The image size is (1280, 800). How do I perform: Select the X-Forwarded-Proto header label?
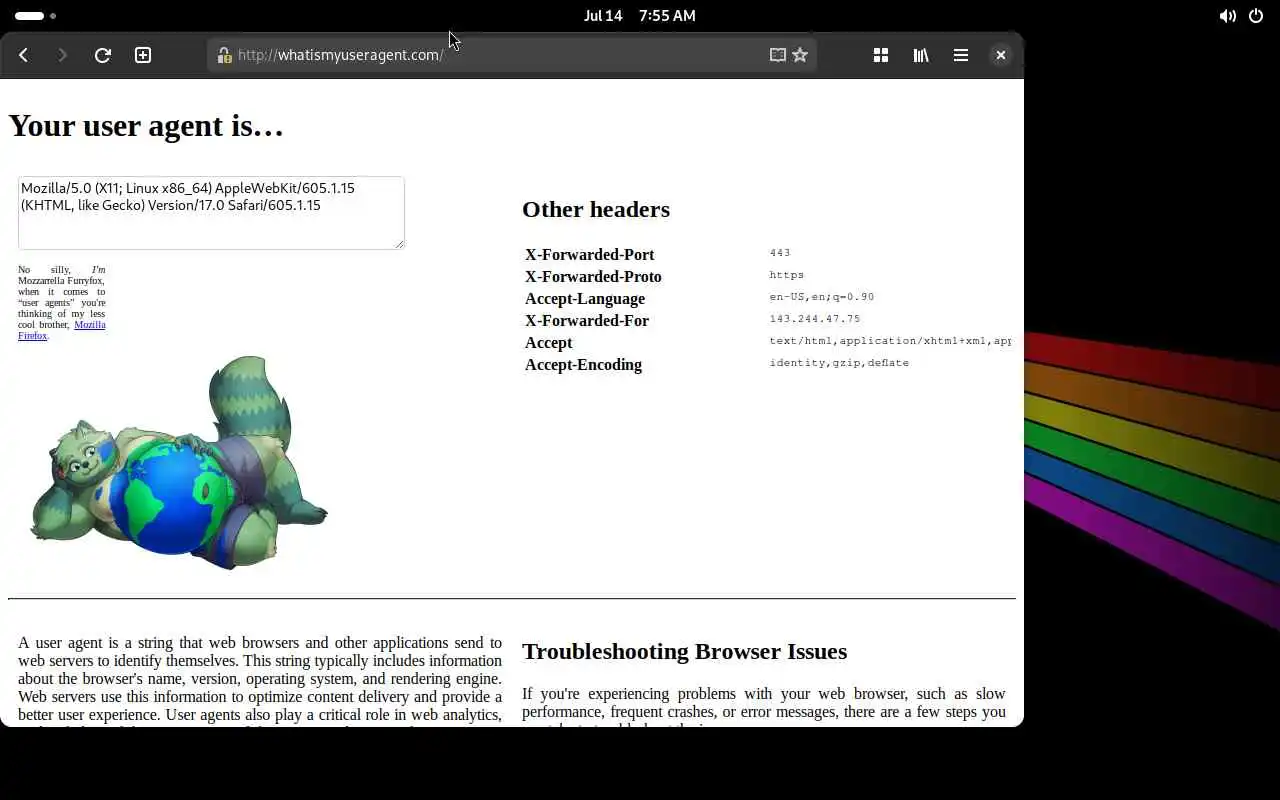pos(593,277)
